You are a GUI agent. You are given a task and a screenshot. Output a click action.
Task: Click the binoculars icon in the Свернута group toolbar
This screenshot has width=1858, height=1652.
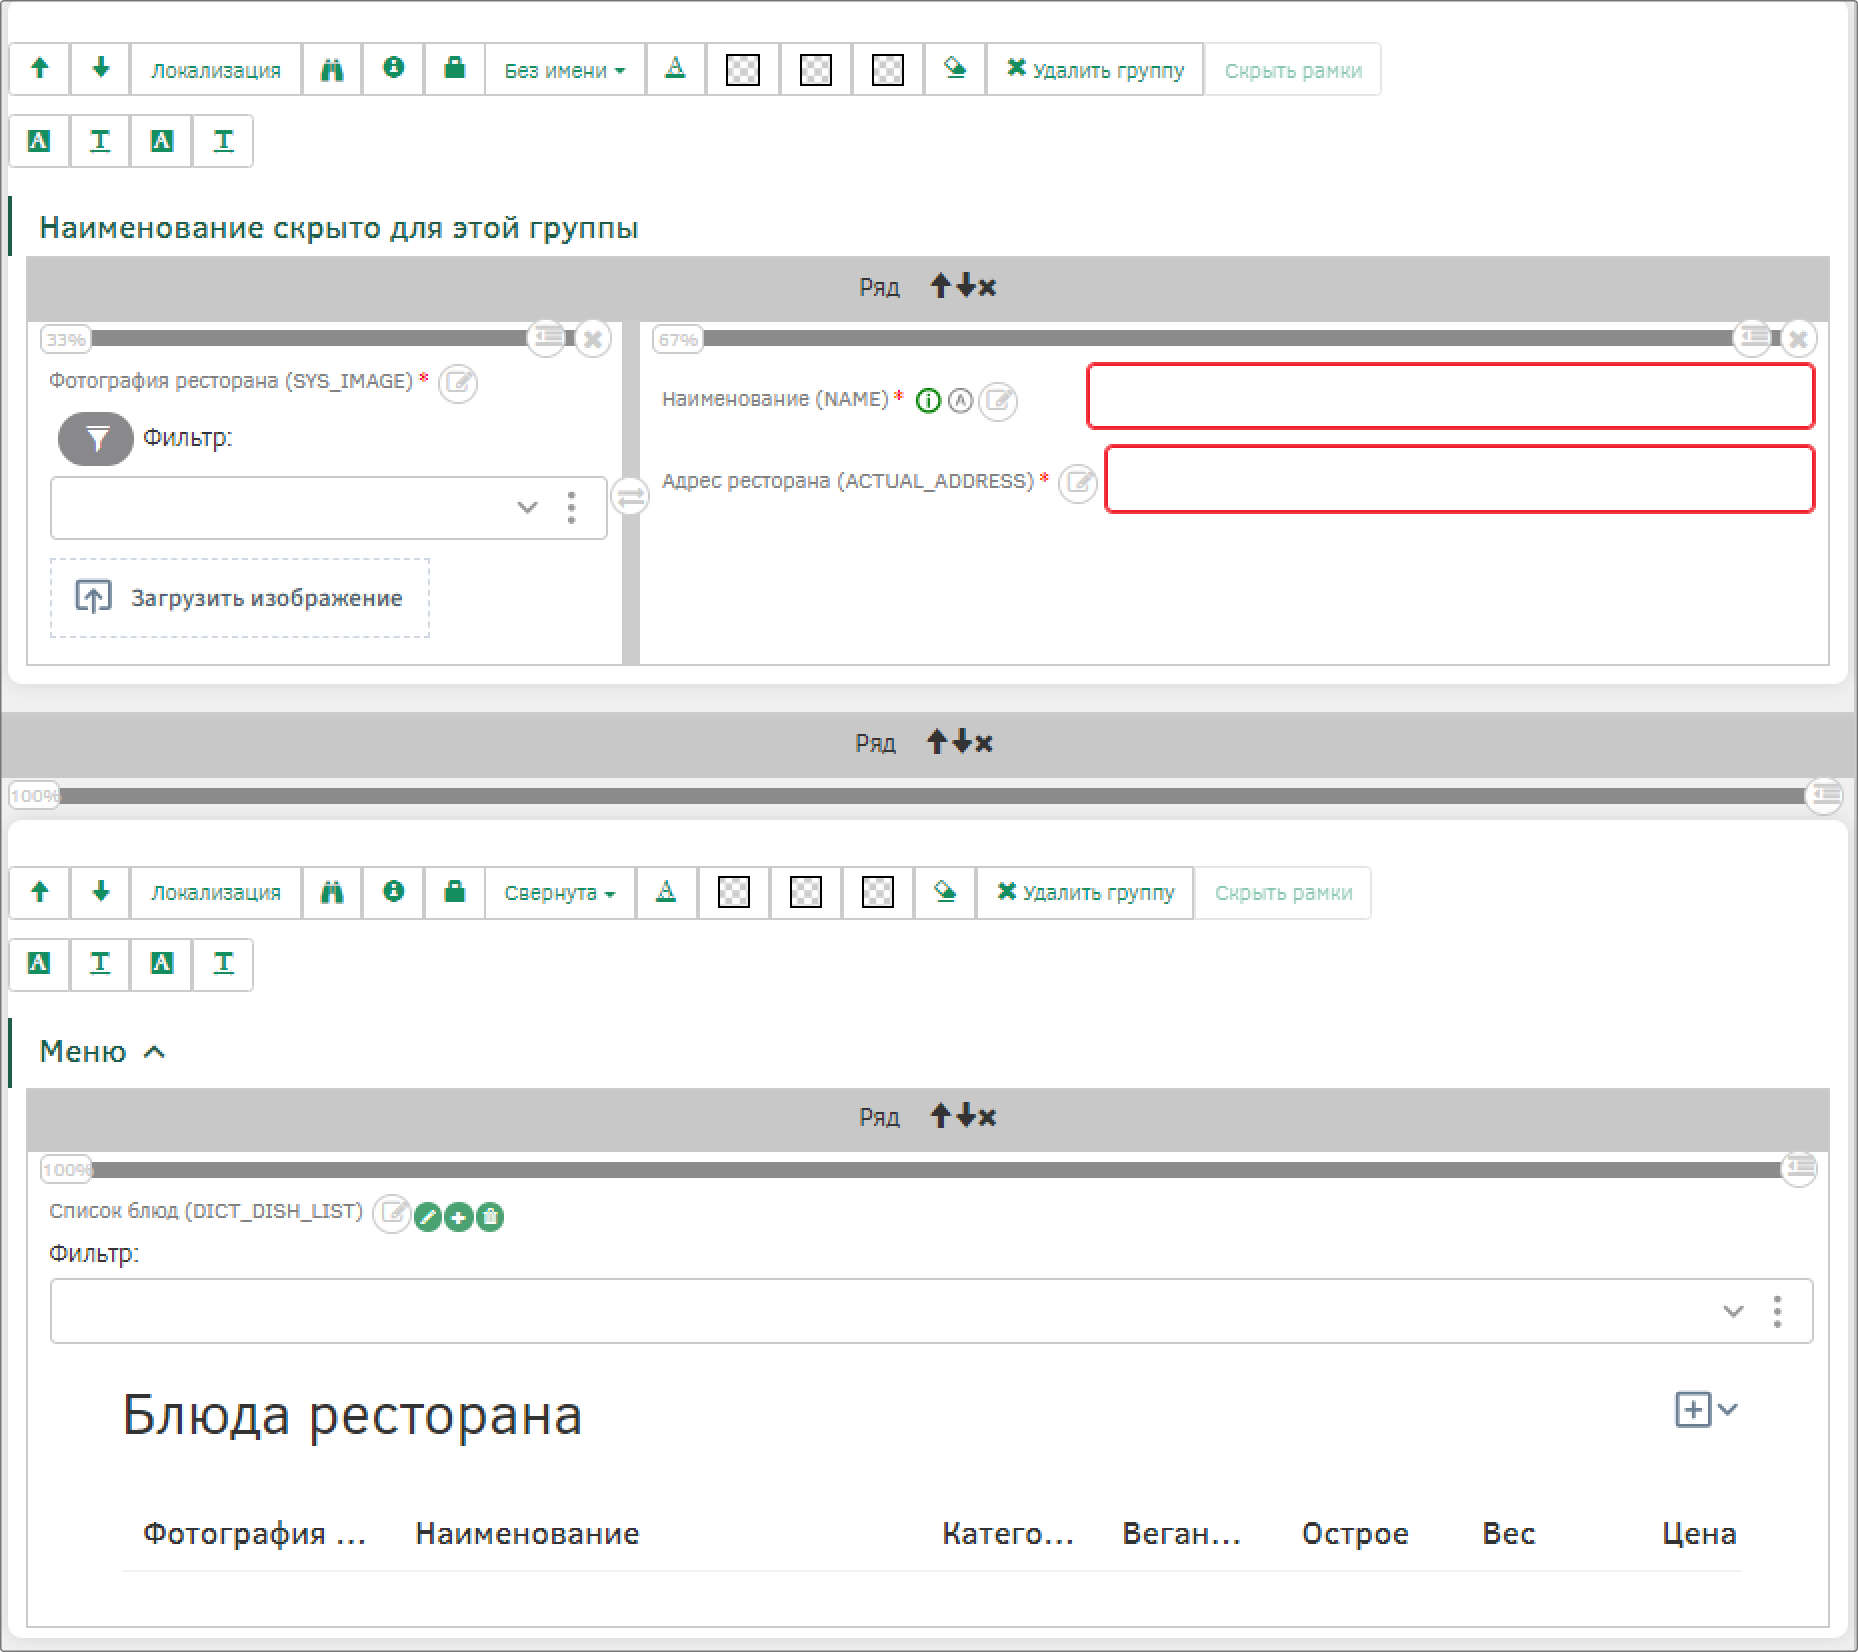[332, 892]
